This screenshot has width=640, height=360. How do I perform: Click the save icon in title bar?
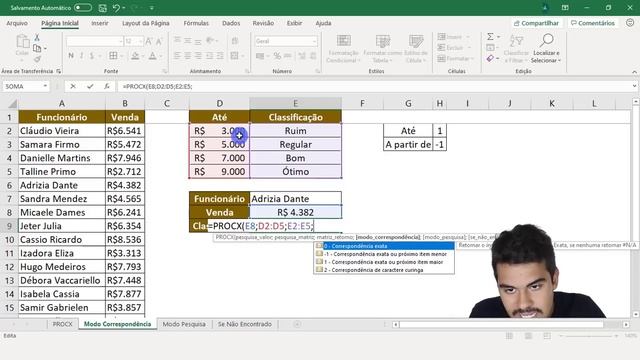coord(102,8)
